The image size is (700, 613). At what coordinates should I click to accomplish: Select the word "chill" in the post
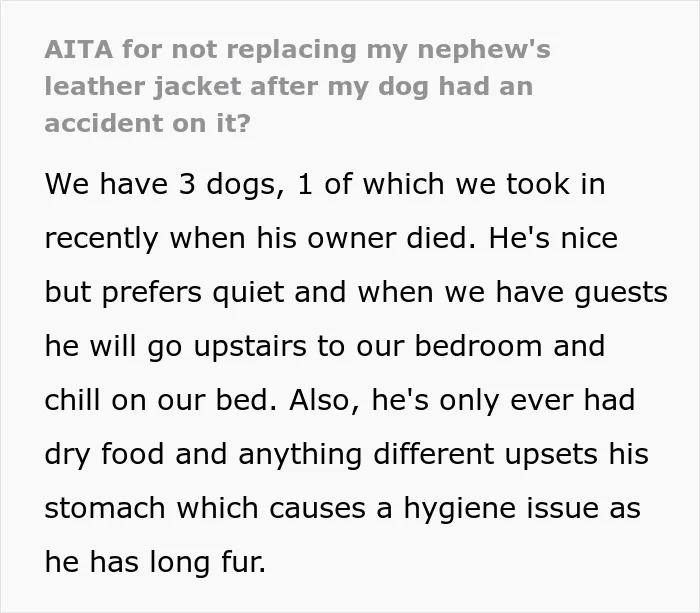pyautogui.click(x=74, y=399)
